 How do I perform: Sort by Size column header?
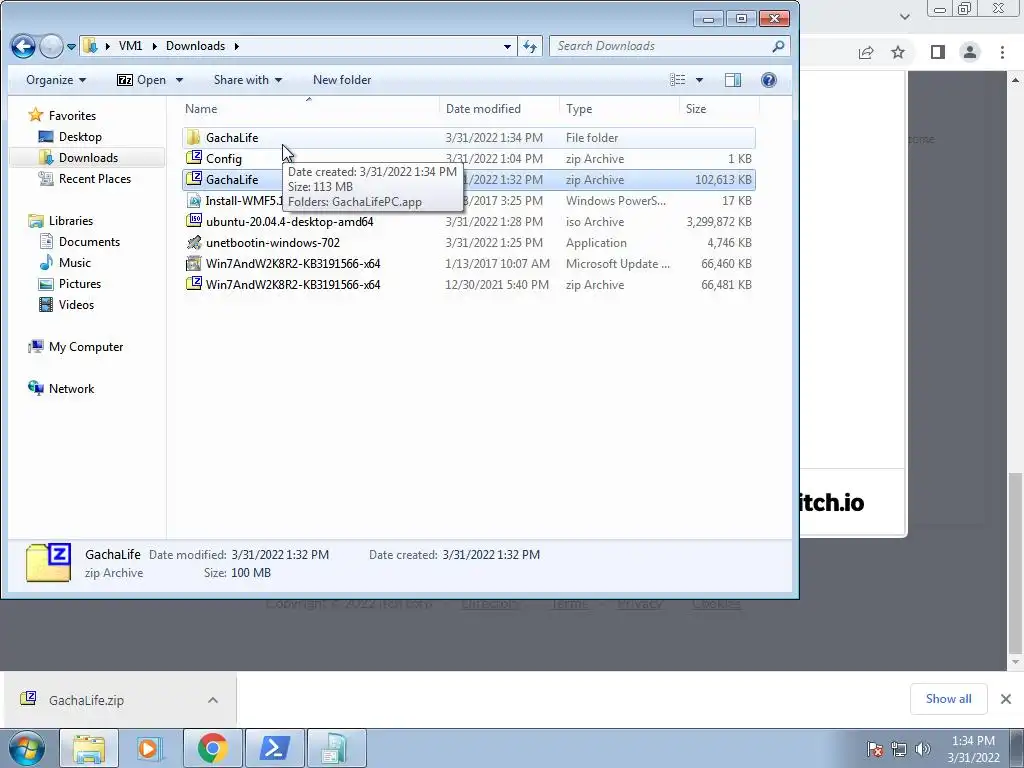[x=719, y=108]
